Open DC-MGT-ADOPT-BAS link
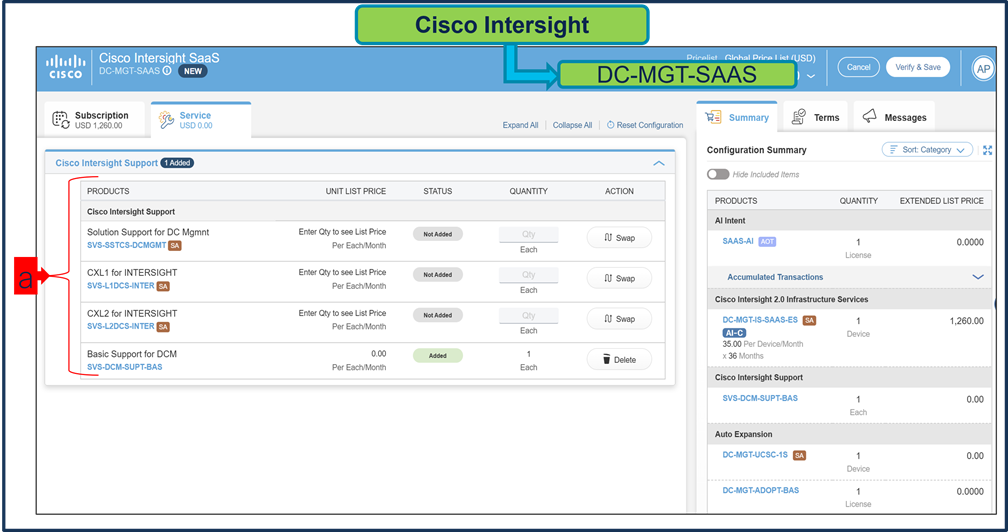 click(x=760, y=490)
